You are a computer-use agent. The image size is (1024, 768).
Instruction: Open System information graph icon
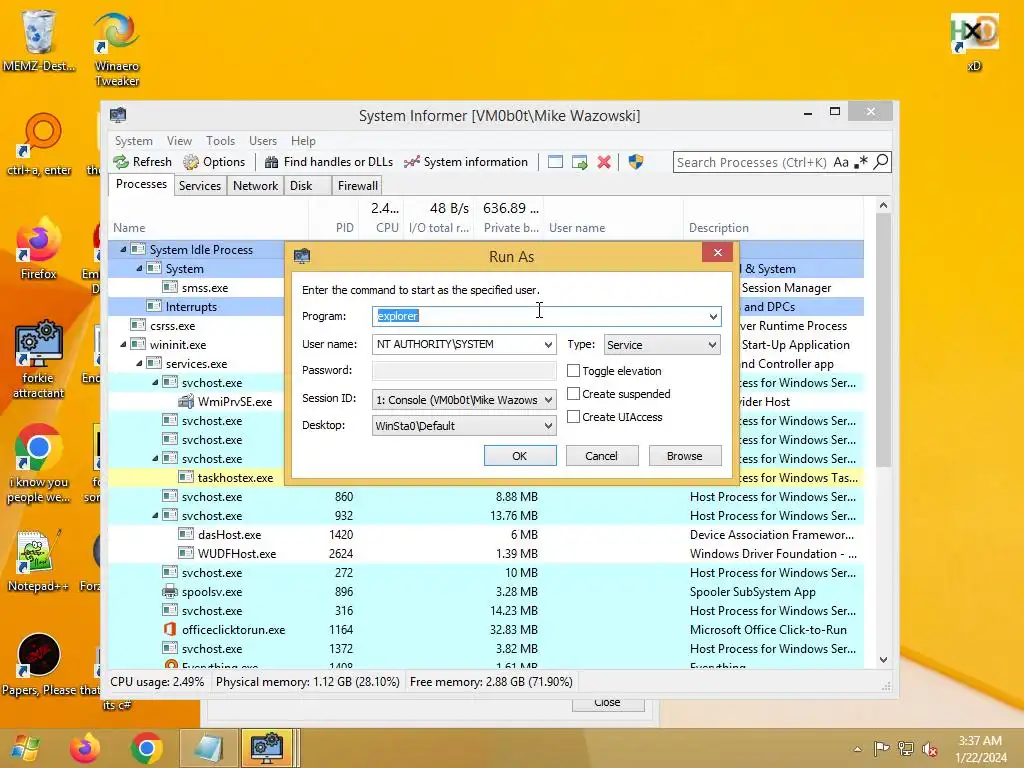411,162
